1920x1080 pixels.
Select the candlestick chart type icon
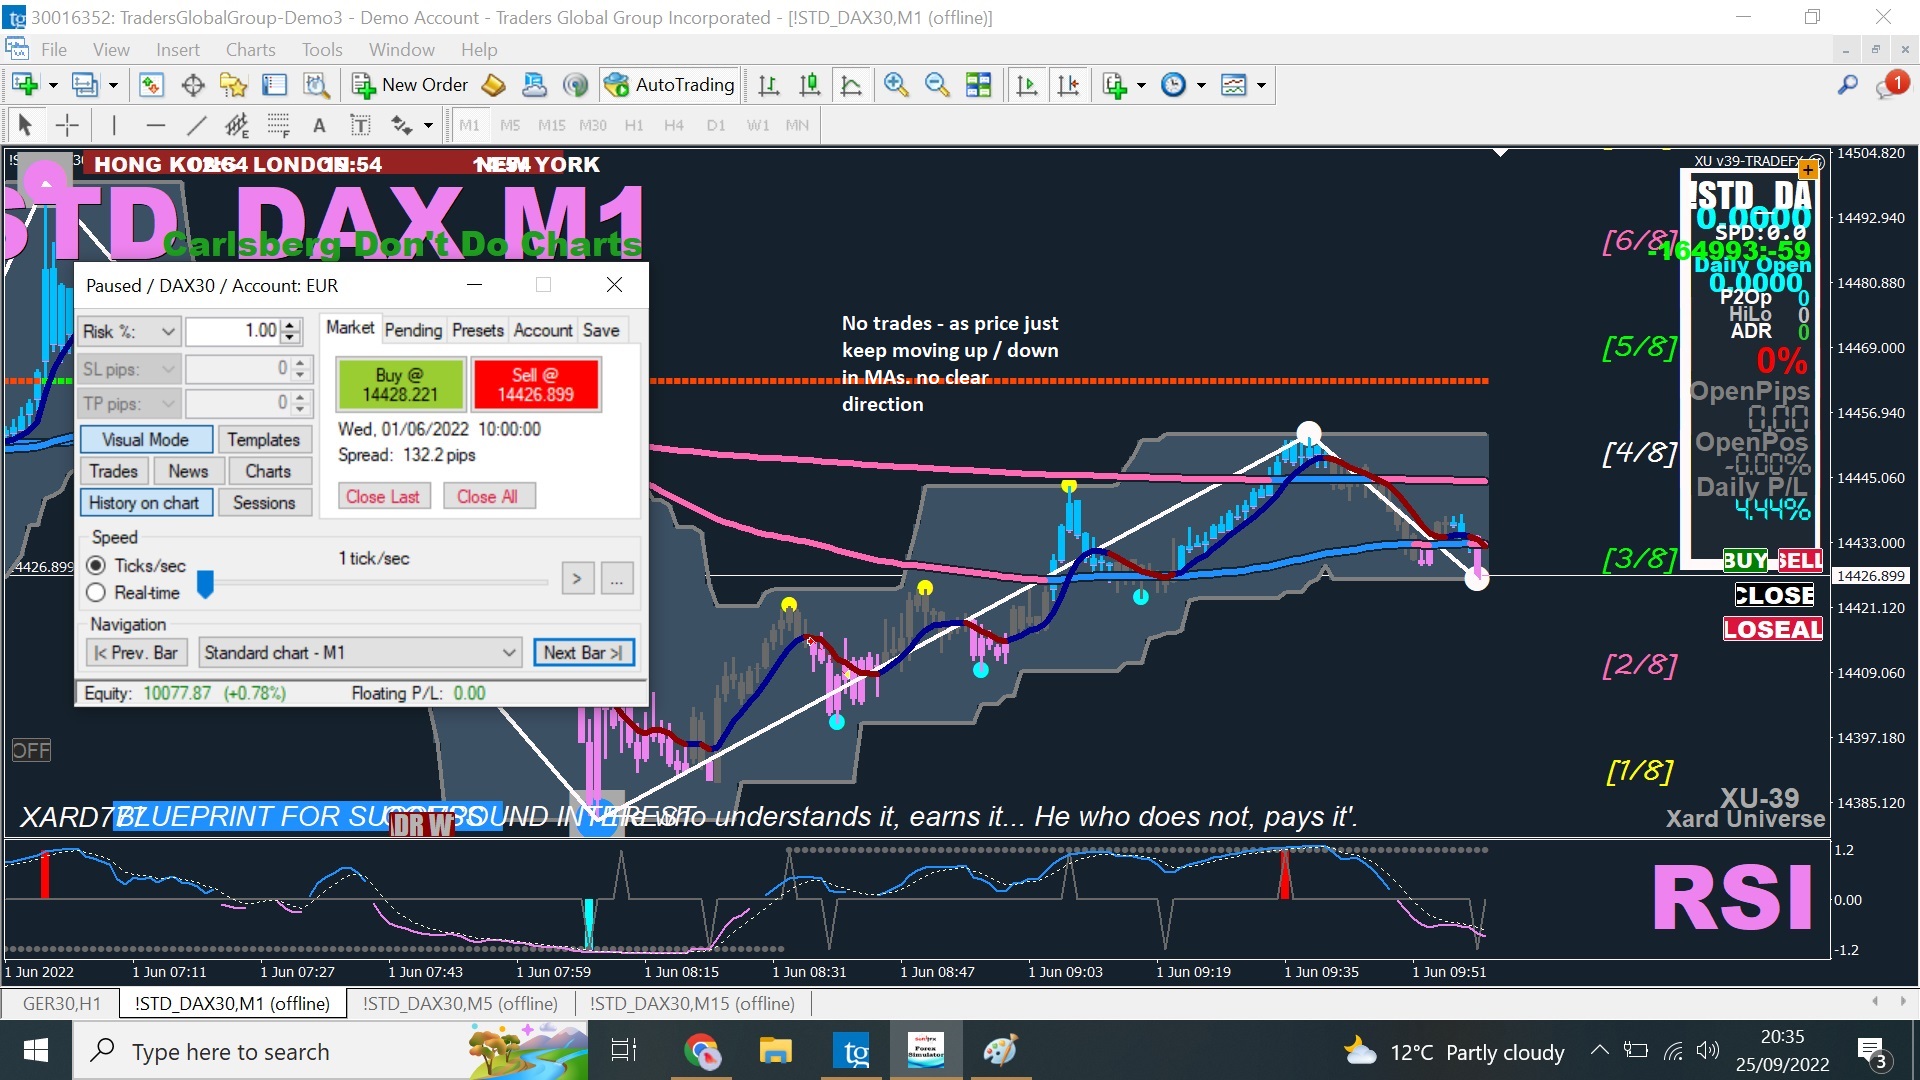(x=809, y=85)
